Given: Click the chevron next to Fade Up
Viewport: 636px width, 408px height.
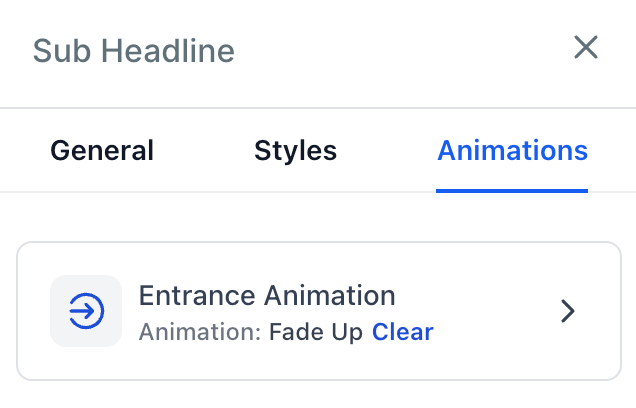Looking at the screenshot, I should pyautogui.click(x=568, y=311).
